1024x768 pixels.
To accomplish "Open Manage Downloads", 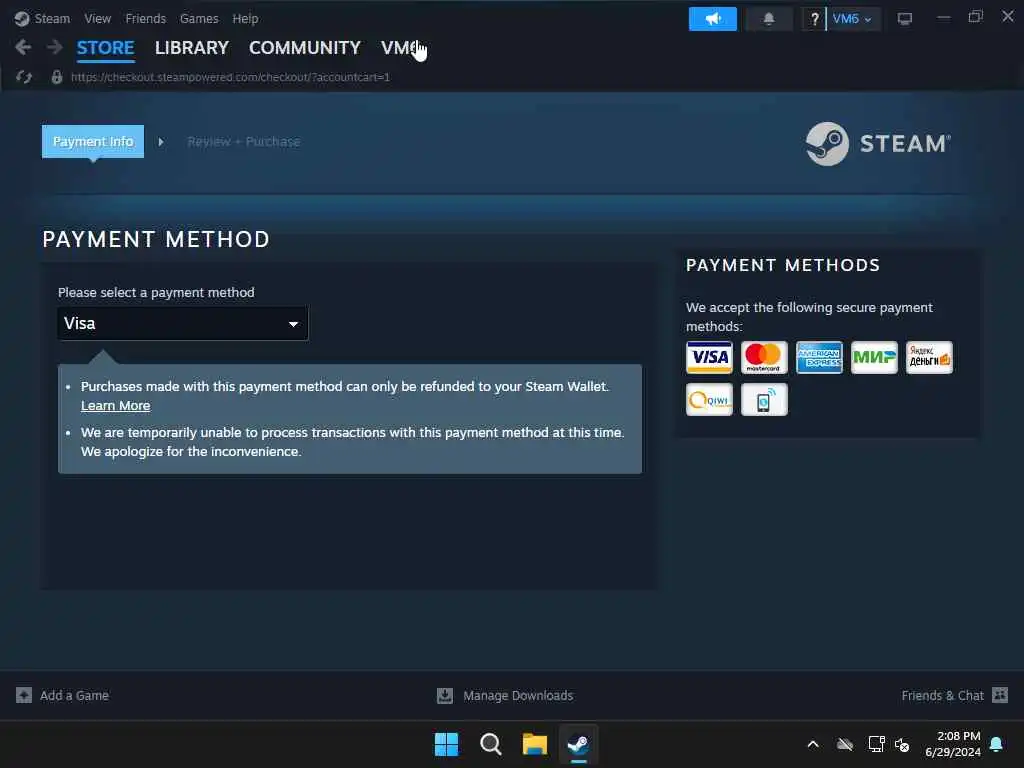I will pos(518,696).
